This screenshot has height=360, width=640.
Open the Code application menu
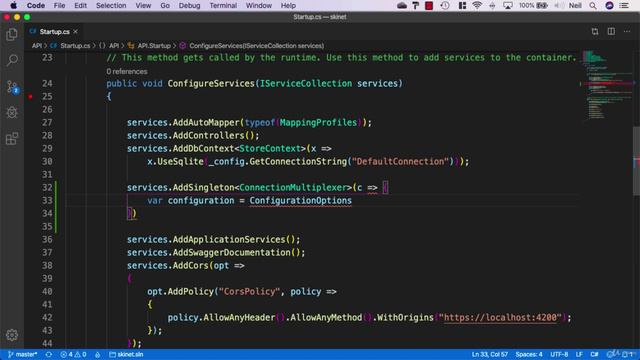pos(36,5)
